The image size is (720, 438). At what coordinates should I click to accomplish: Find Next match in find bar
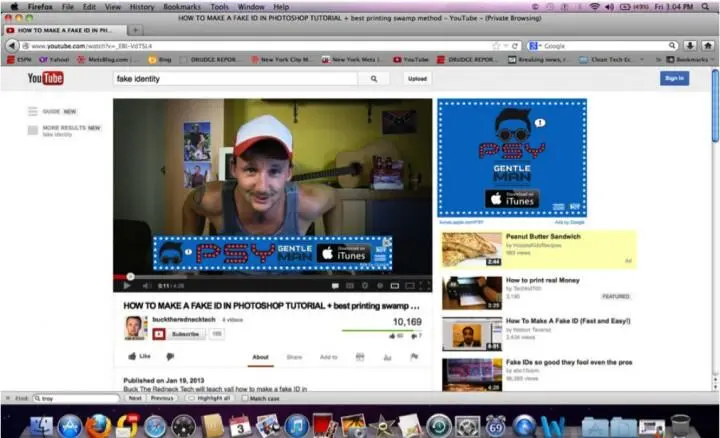tap(135, 399)
